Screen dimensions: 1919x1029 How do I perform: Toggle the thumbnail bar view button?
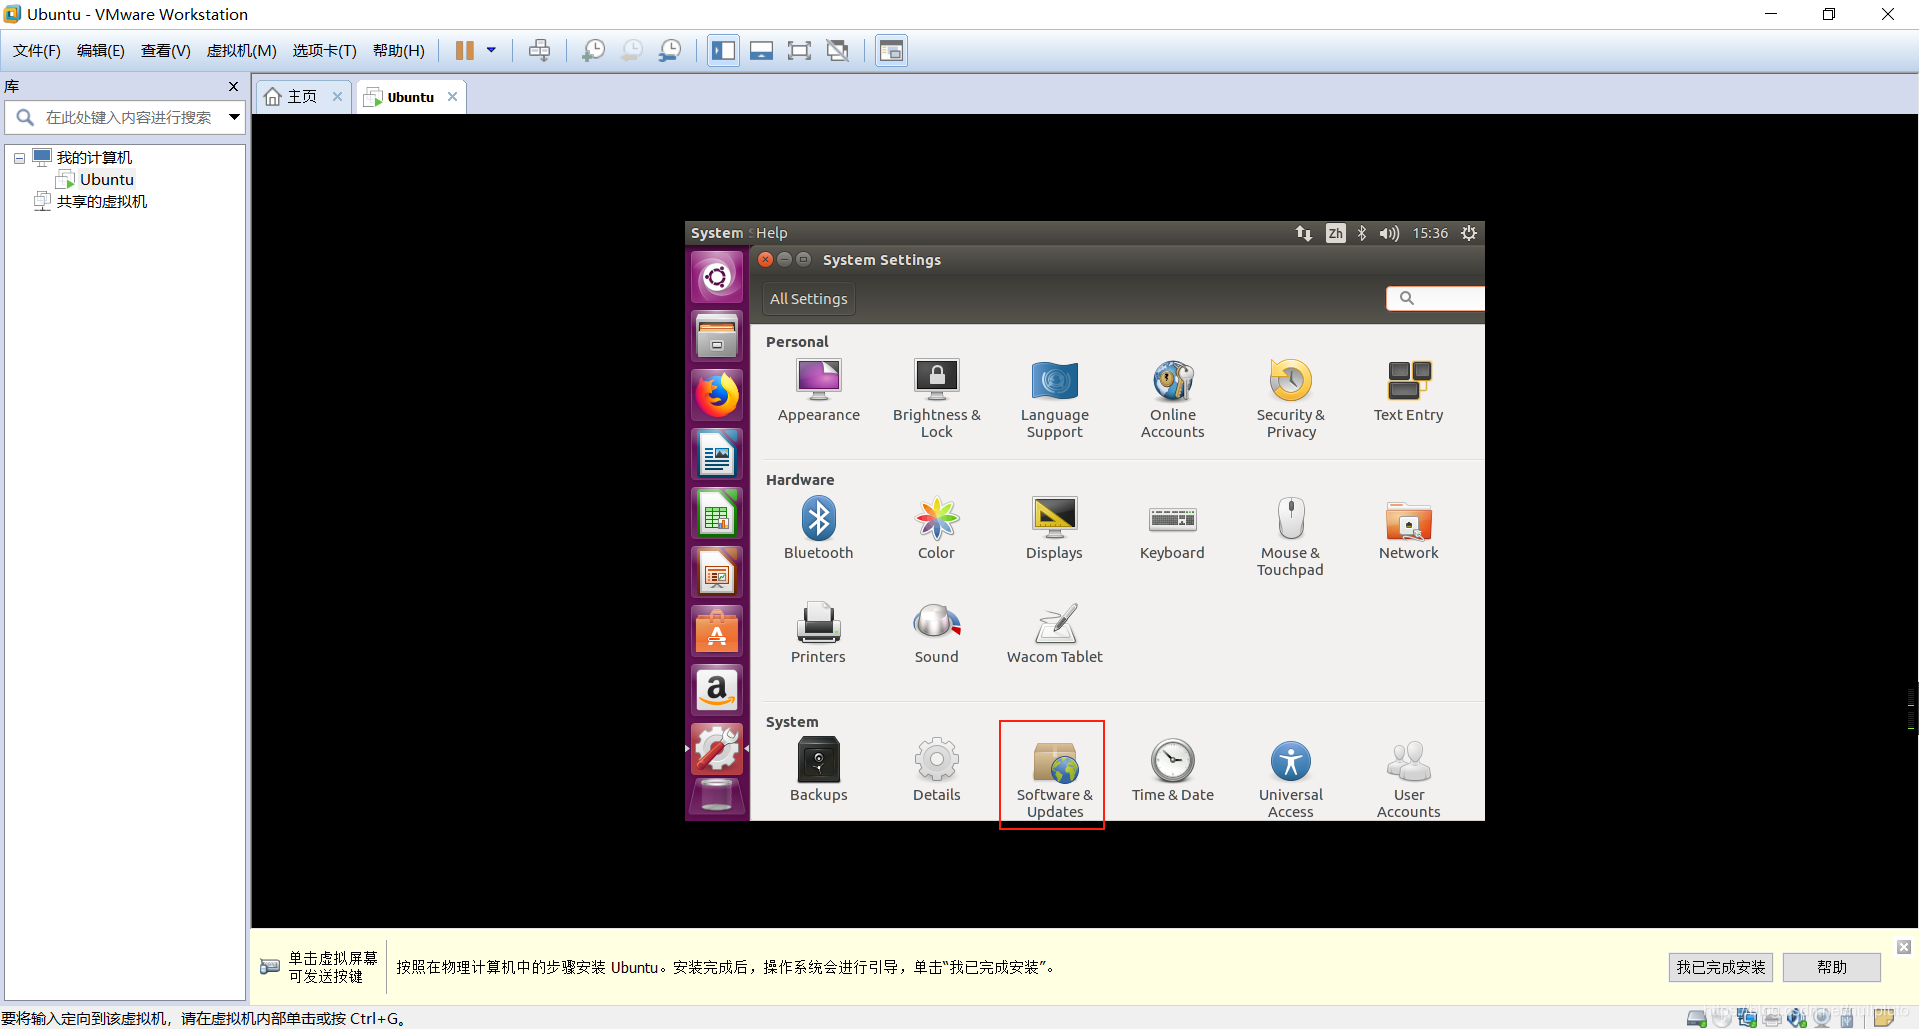click(761, 50)
